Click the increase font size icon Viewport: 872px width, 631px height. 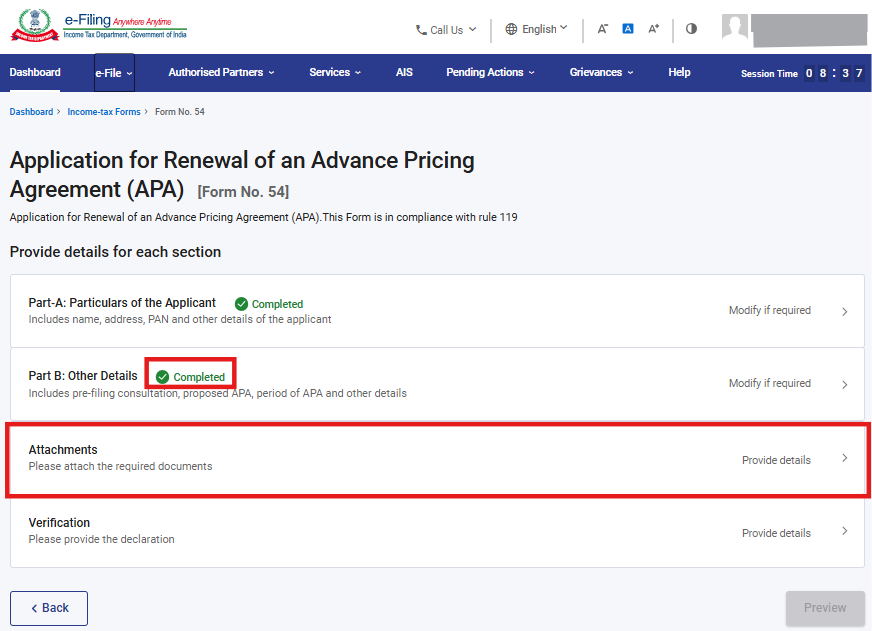[x=653, y=29]
